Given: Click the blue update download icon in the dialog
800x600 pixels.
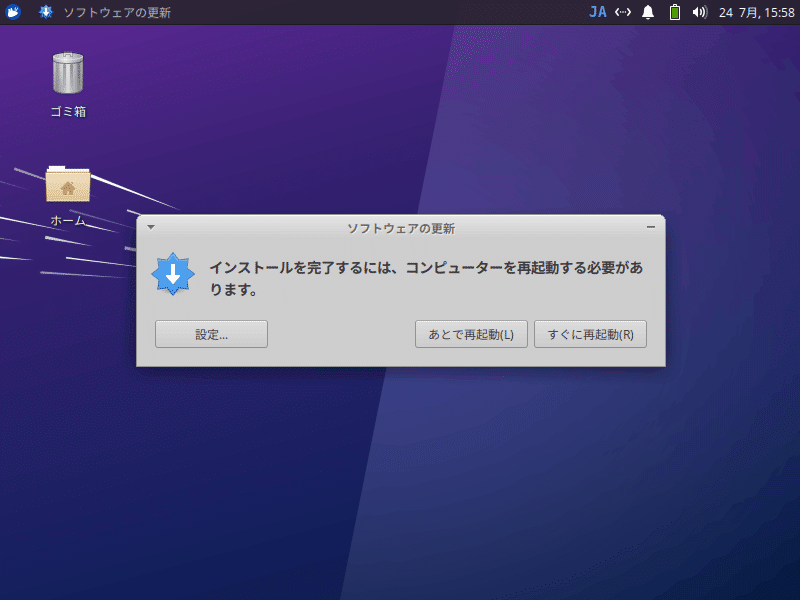Looking at the screenshot, I should click(x=173, y=274).
